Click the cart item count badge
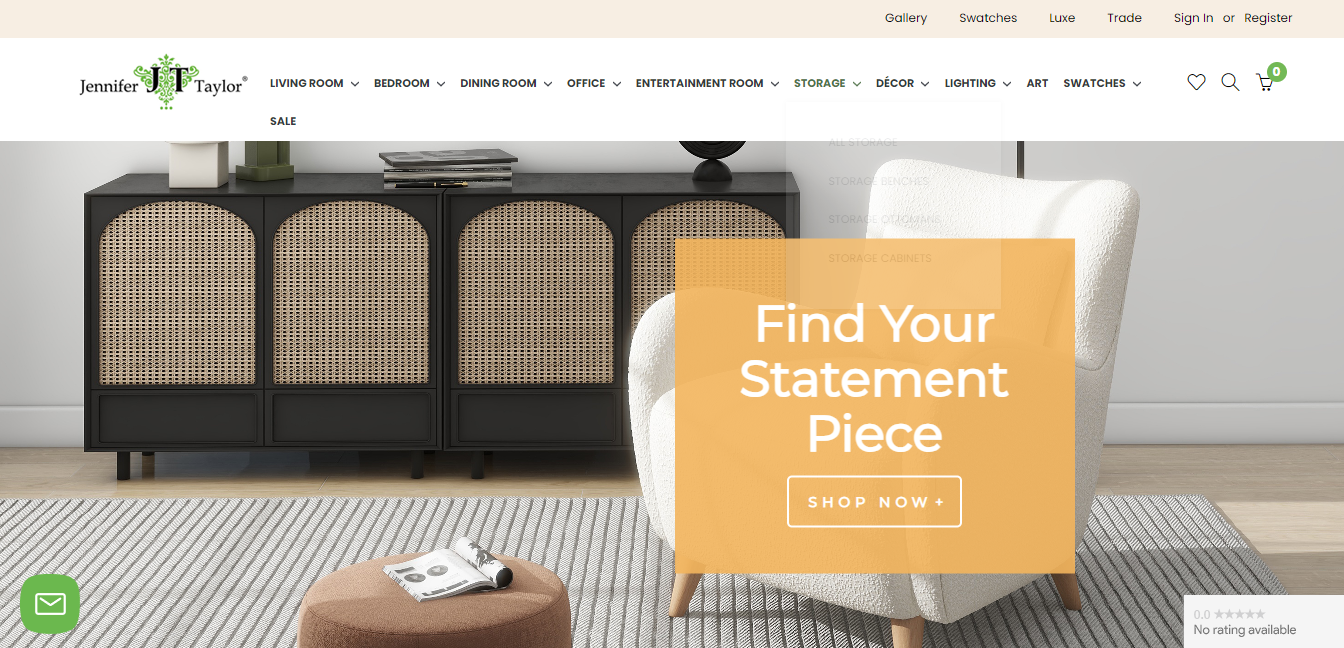Screen dimensions: 1344x648 pos(1276,72)
